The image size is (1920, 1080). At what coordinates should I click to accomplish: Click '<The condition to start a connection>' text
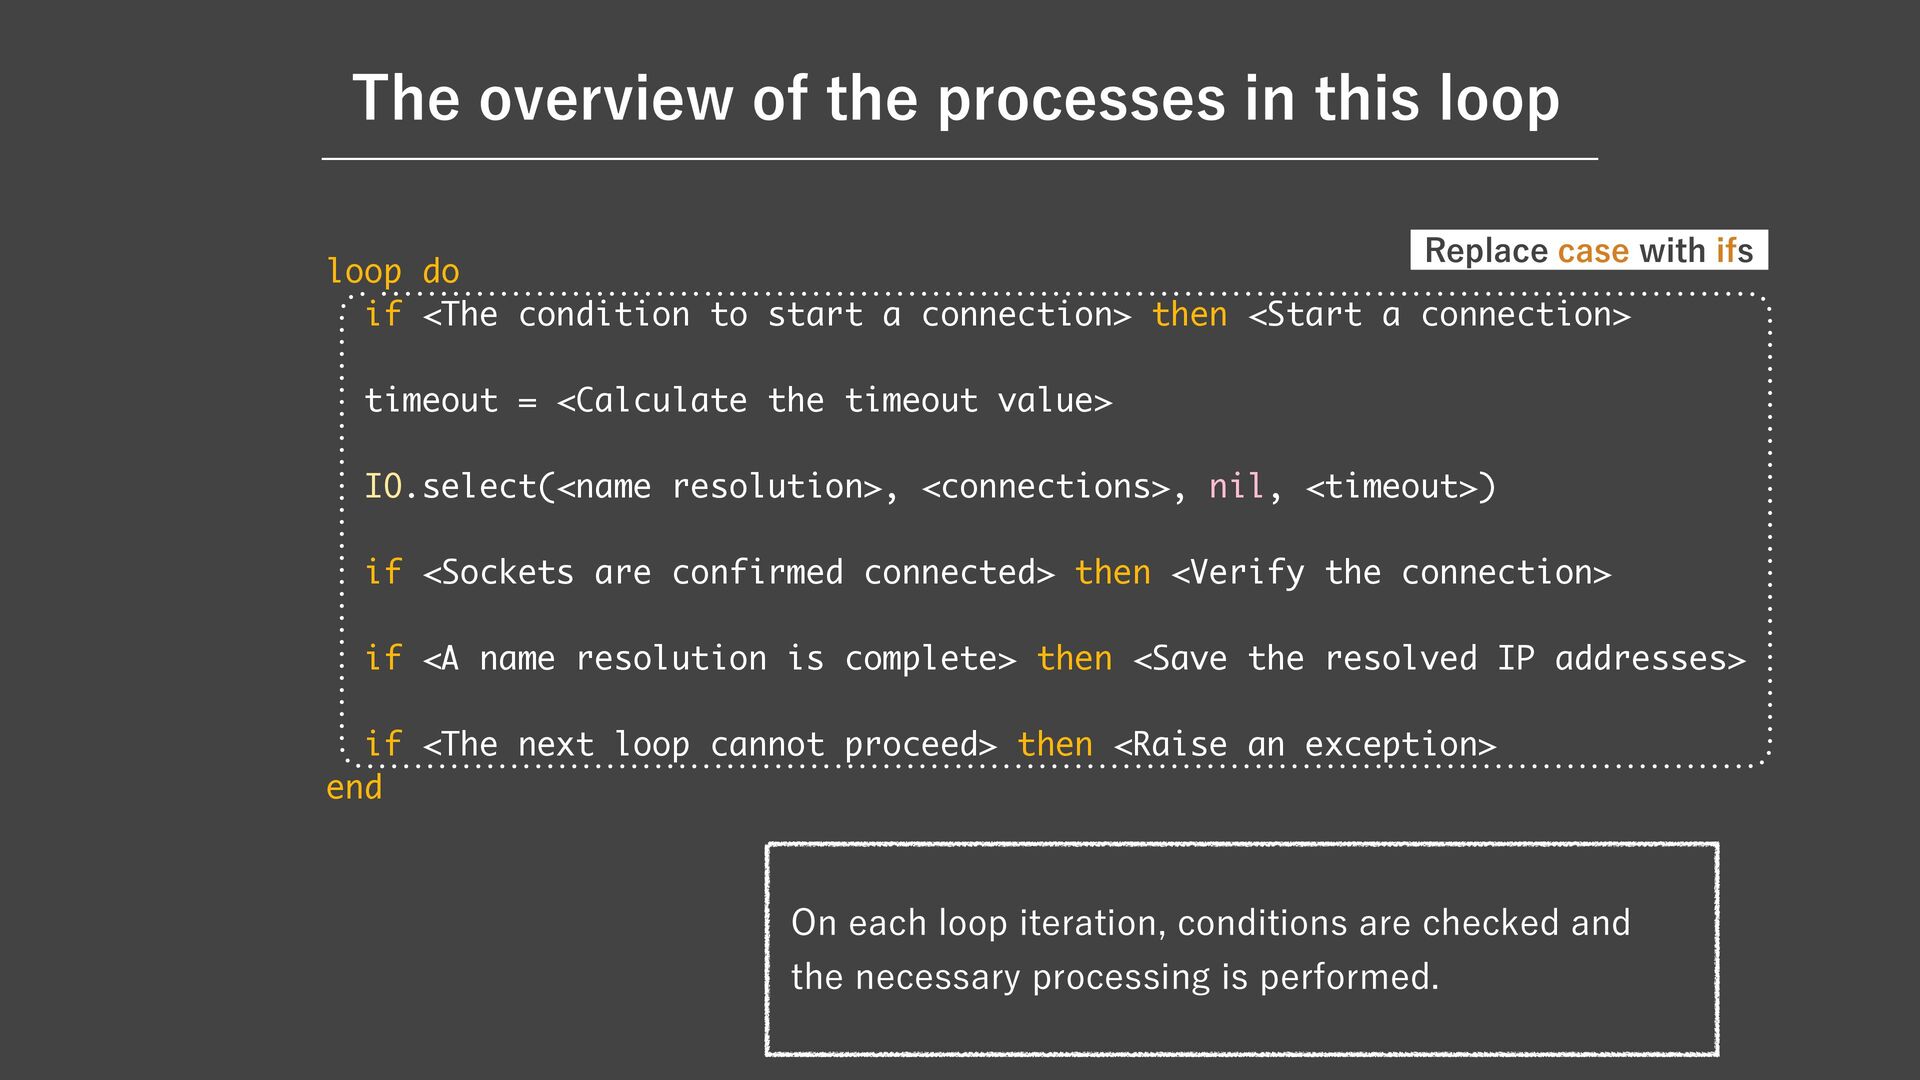pos(777,315)
